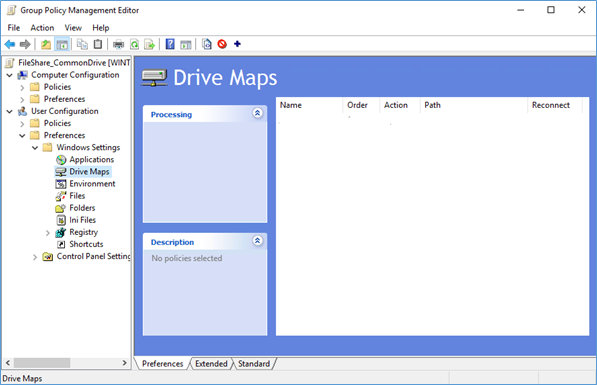
Task: Click the Refresh toolbar icon
Action: click(x=134, y=45)
